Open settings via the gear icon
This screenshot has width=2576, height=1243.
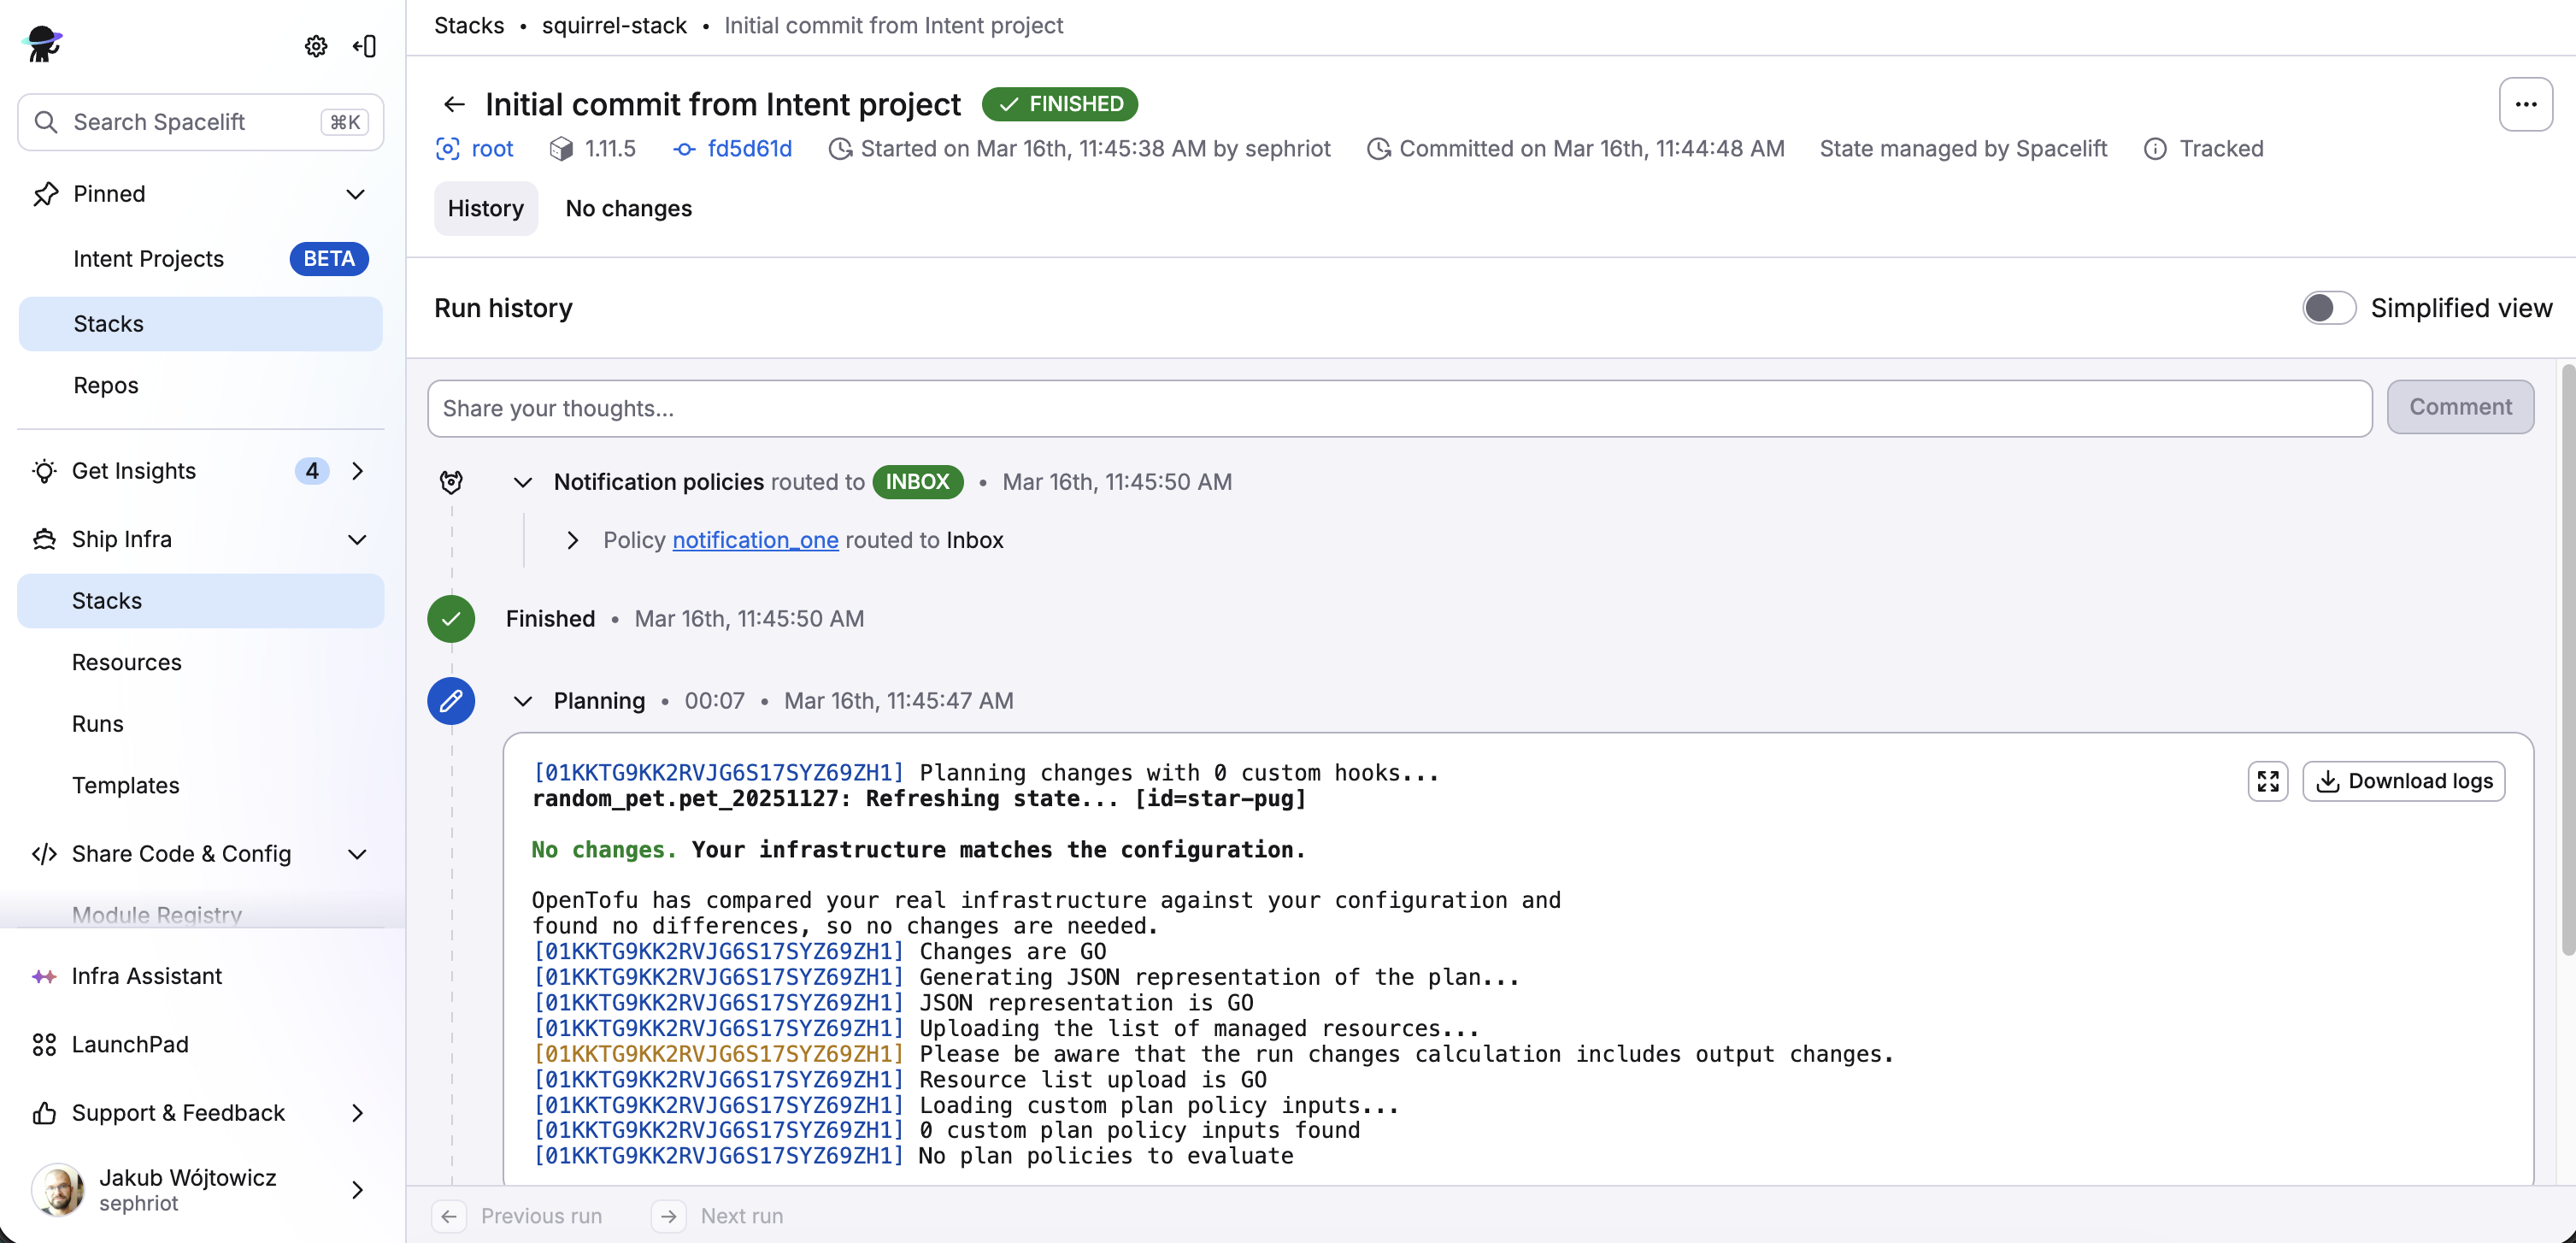tap(316, 46)
